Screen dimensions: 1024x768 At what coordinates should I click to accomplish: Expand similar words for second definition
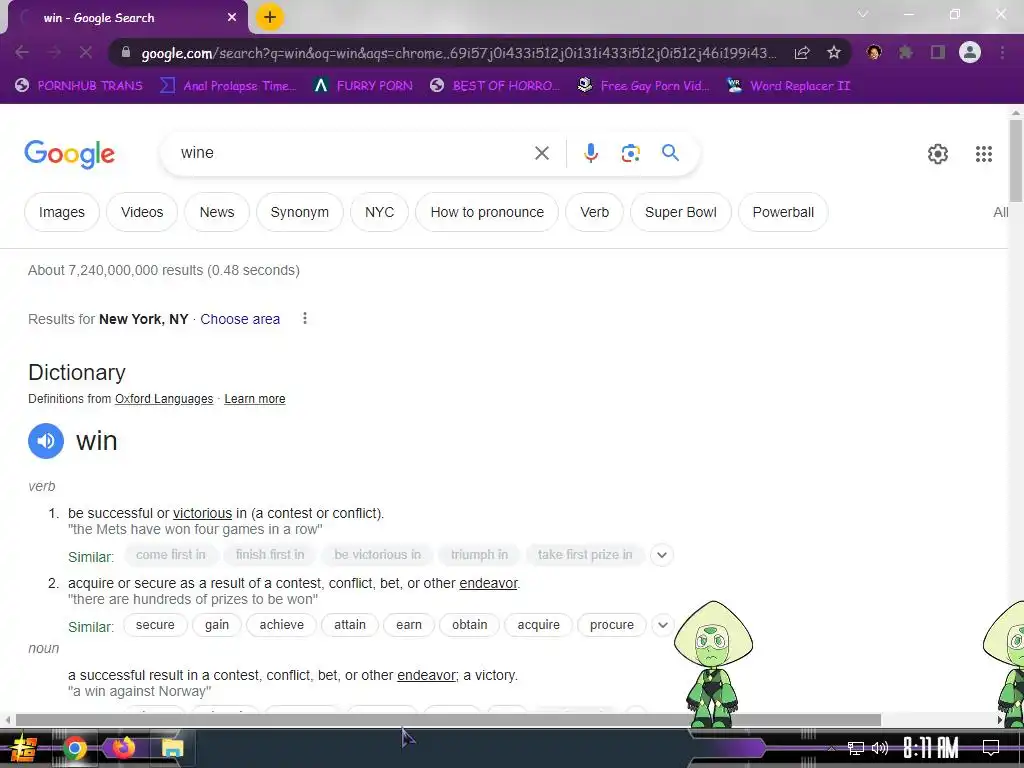[662, 625]
